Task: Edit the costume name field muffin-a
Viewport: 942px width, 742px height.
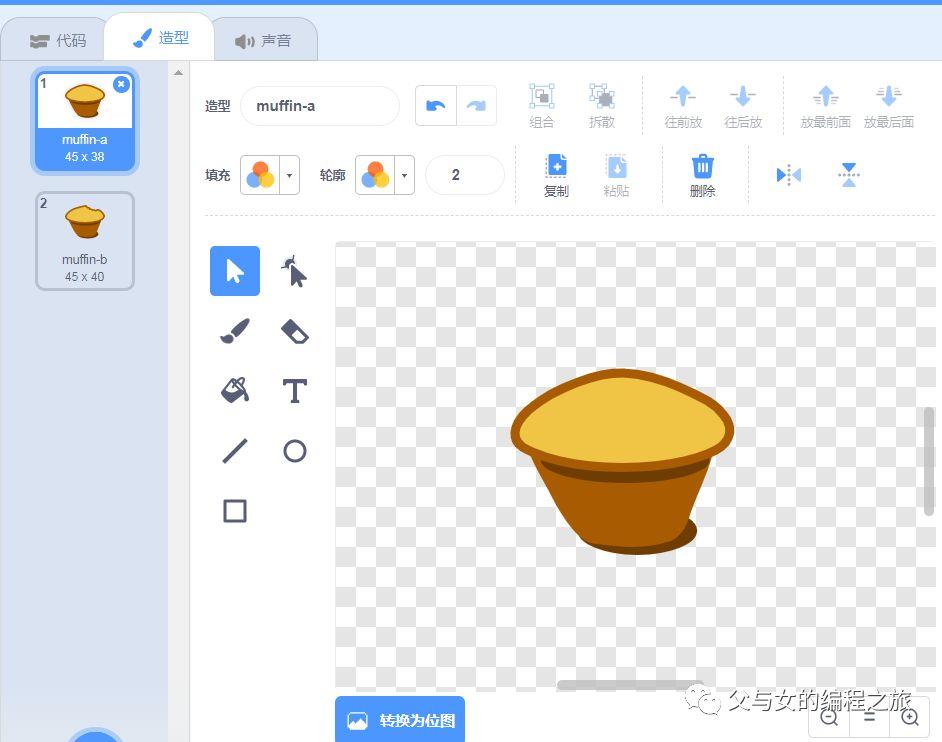Action: pos(320,106)
